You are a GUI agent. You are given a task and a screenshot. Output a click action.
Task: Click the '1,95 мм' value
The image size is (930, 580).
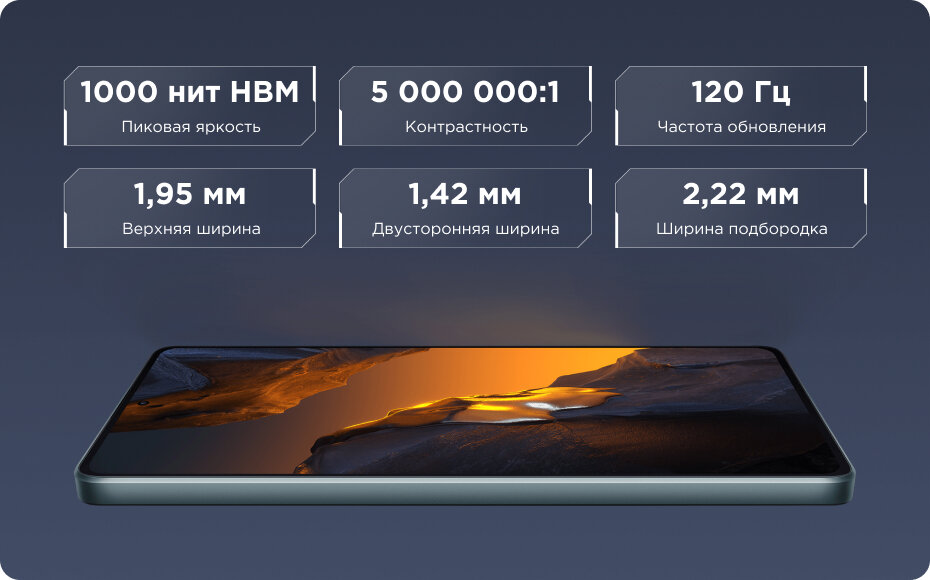(190, 194)
